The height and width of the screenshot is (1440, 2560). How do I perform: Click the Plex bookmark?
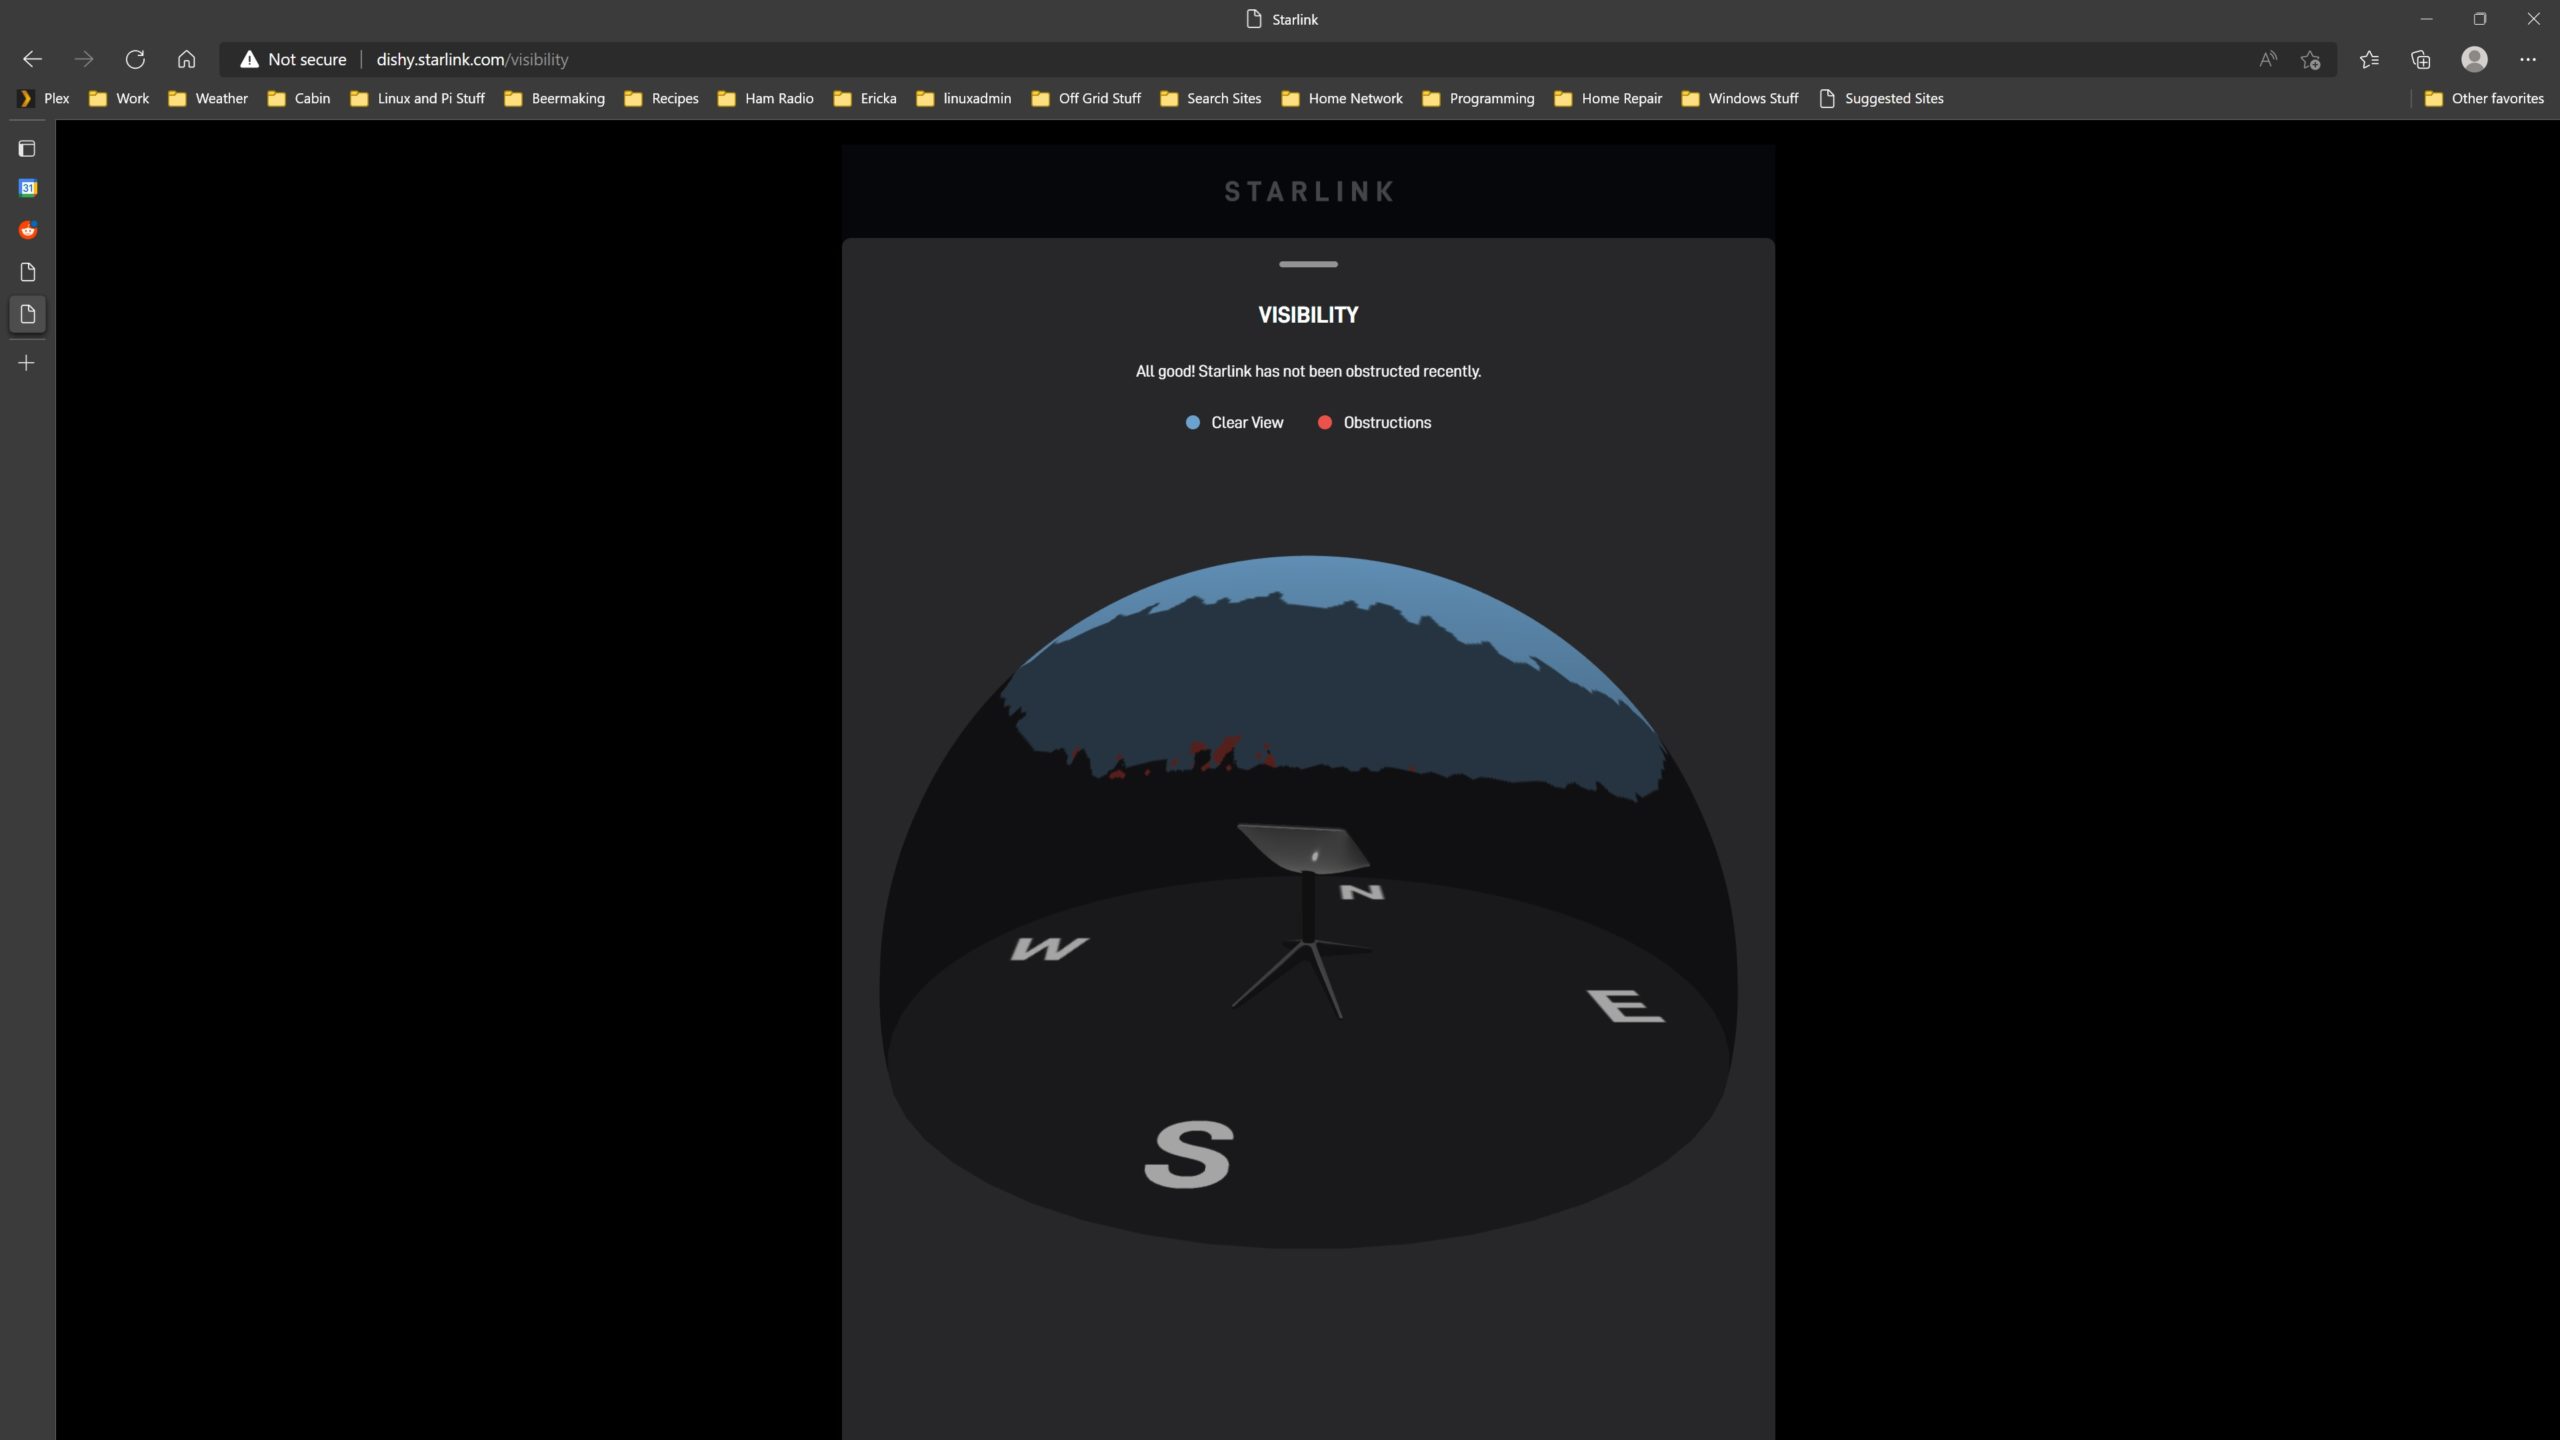click(x=44, y=98)
